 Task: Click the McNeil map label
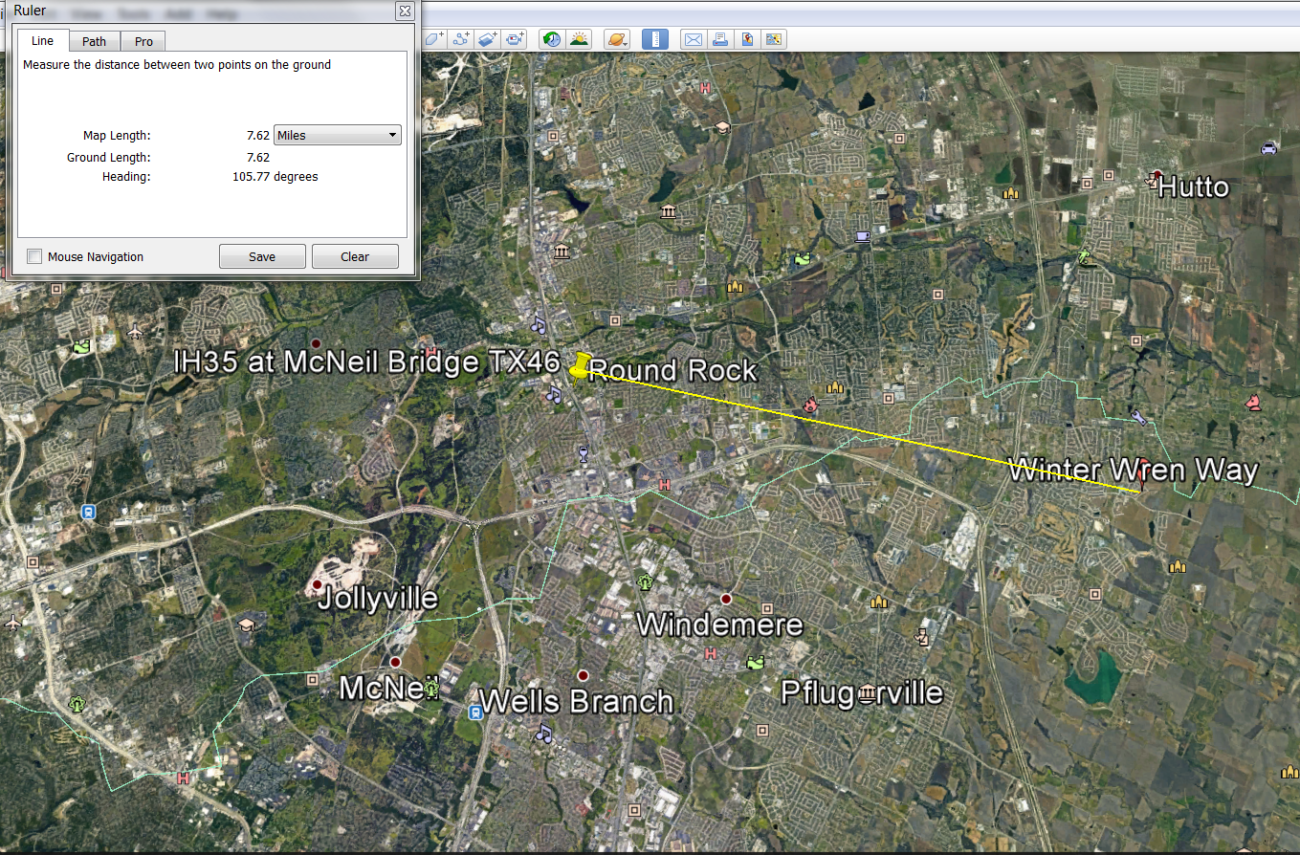point(390,688)
